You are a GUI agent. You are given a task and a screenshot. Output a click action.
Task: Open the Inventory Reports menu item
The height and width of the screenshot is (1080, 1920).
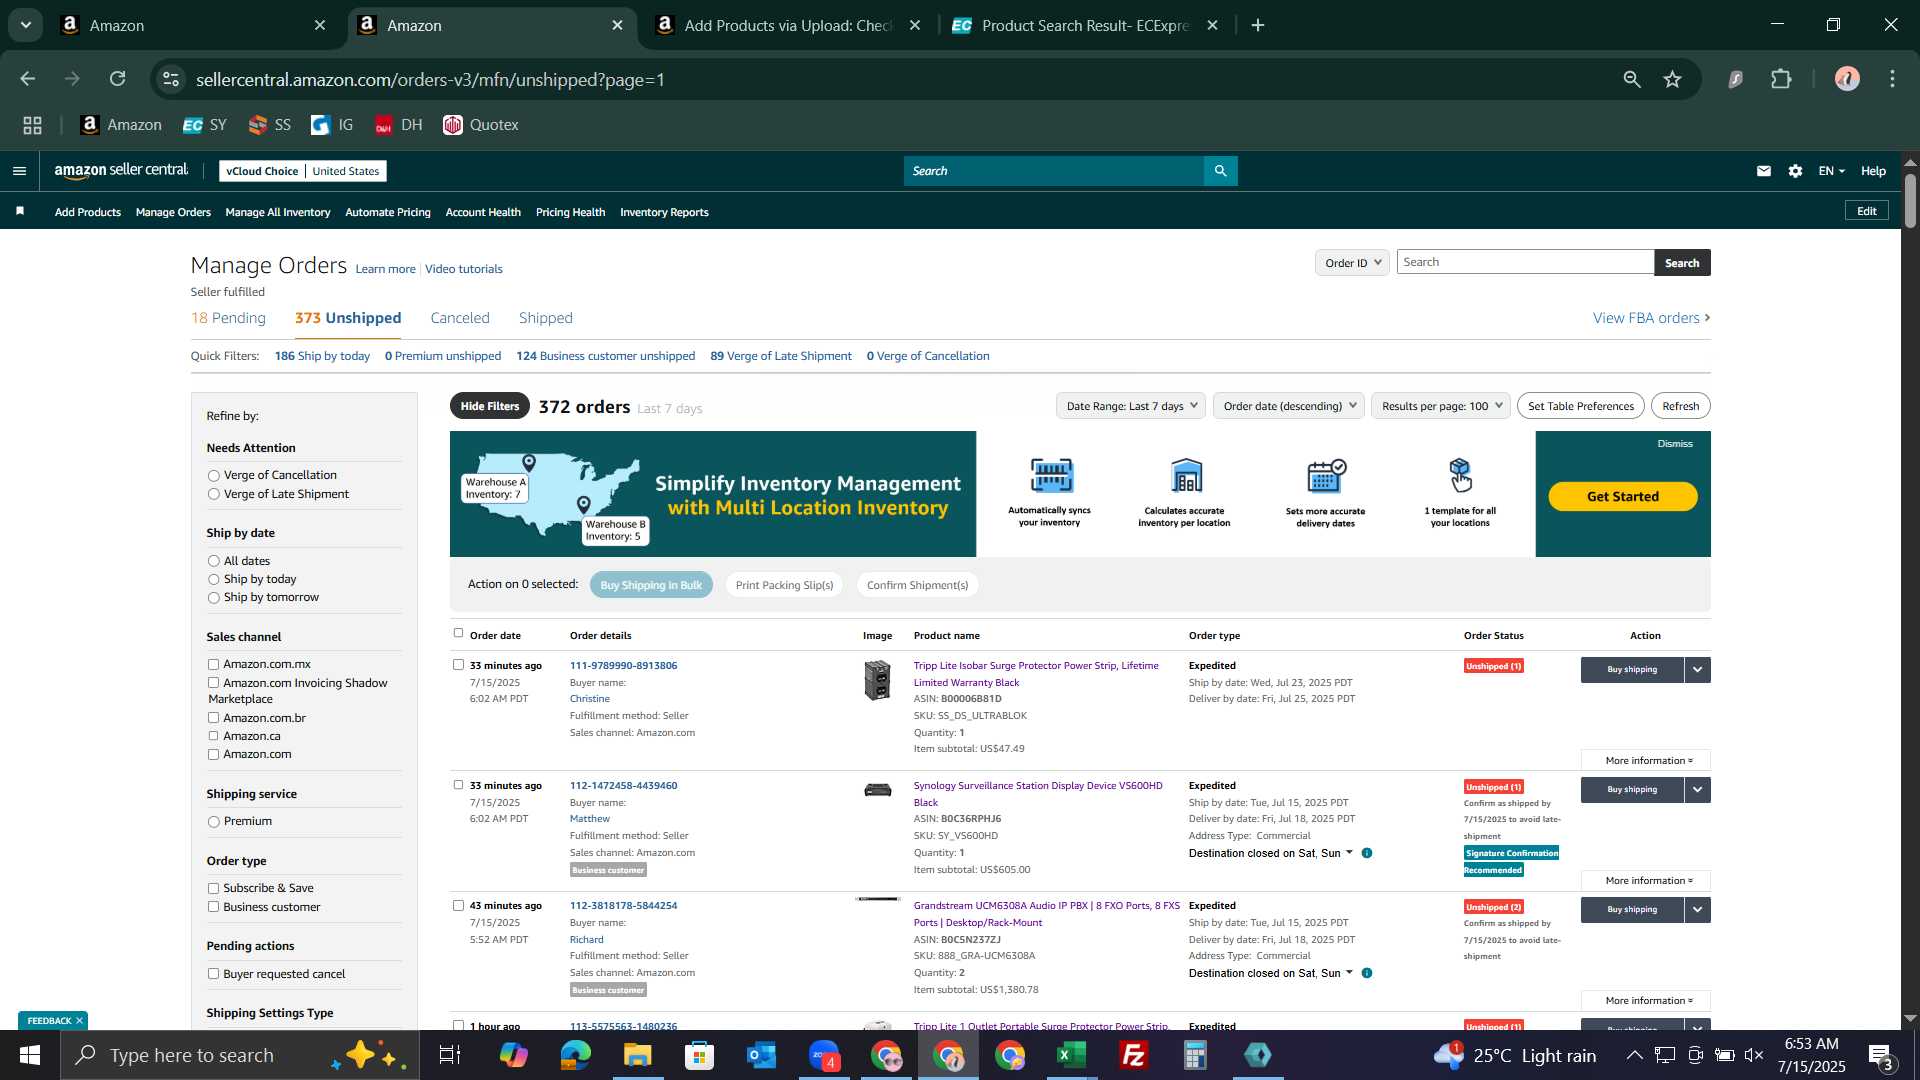point(664,212)
